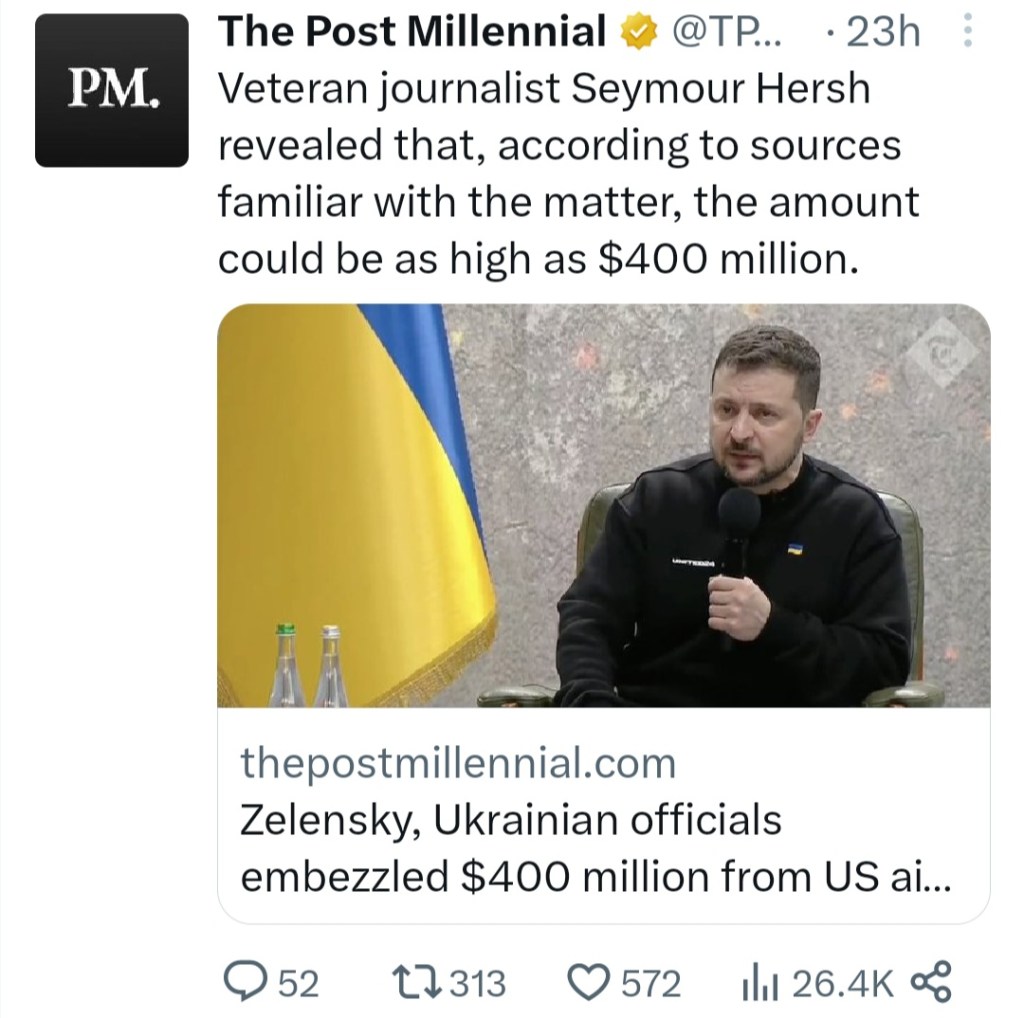Share the post using the share icon

[x=932, y=983]
